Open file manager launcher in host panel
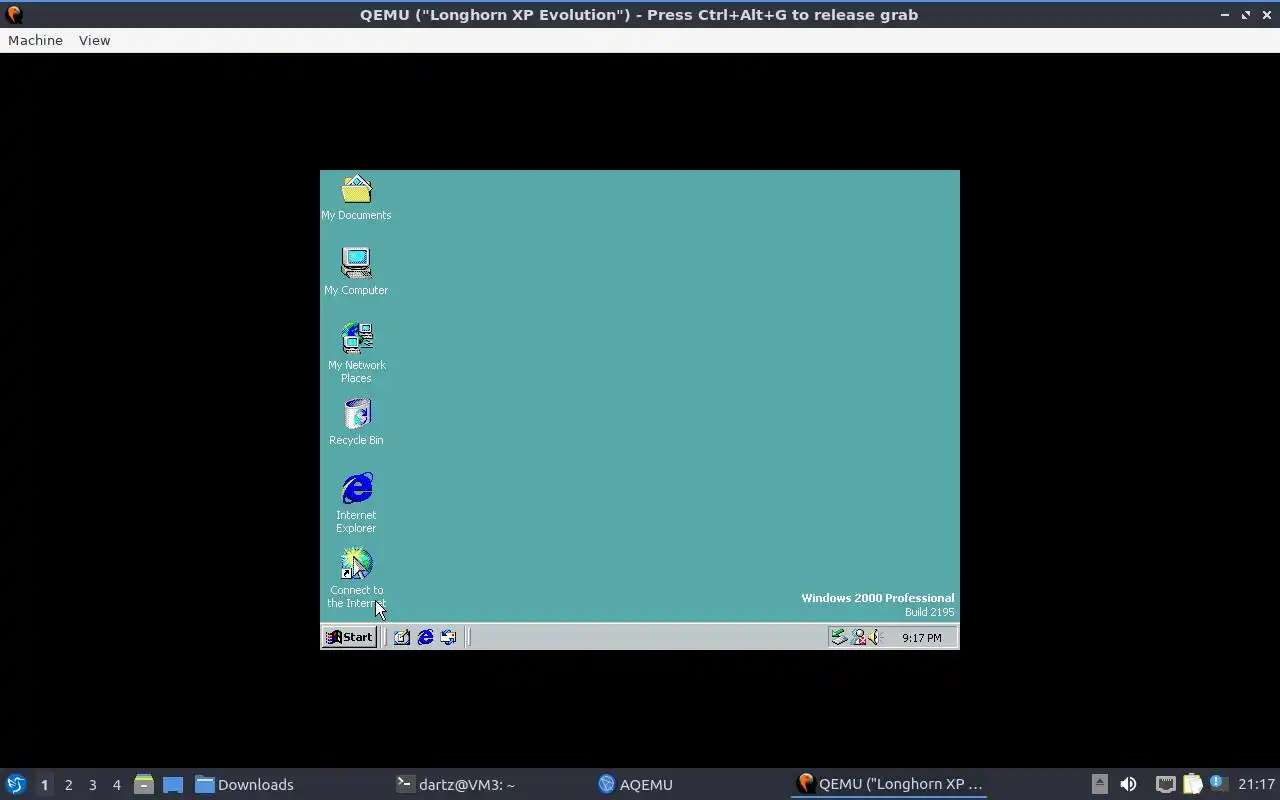 tap(144, 784)
